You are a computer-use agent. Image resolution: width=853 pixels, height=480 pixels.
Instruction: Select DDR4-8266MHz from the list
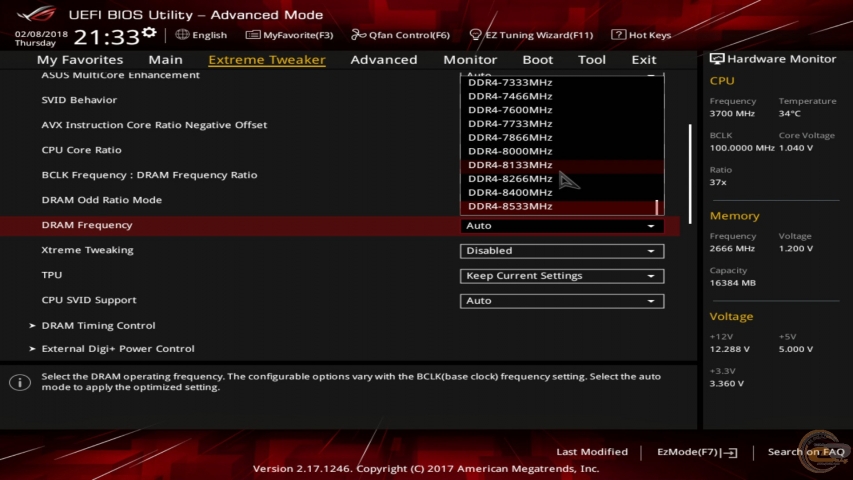(x=561, y=179)
